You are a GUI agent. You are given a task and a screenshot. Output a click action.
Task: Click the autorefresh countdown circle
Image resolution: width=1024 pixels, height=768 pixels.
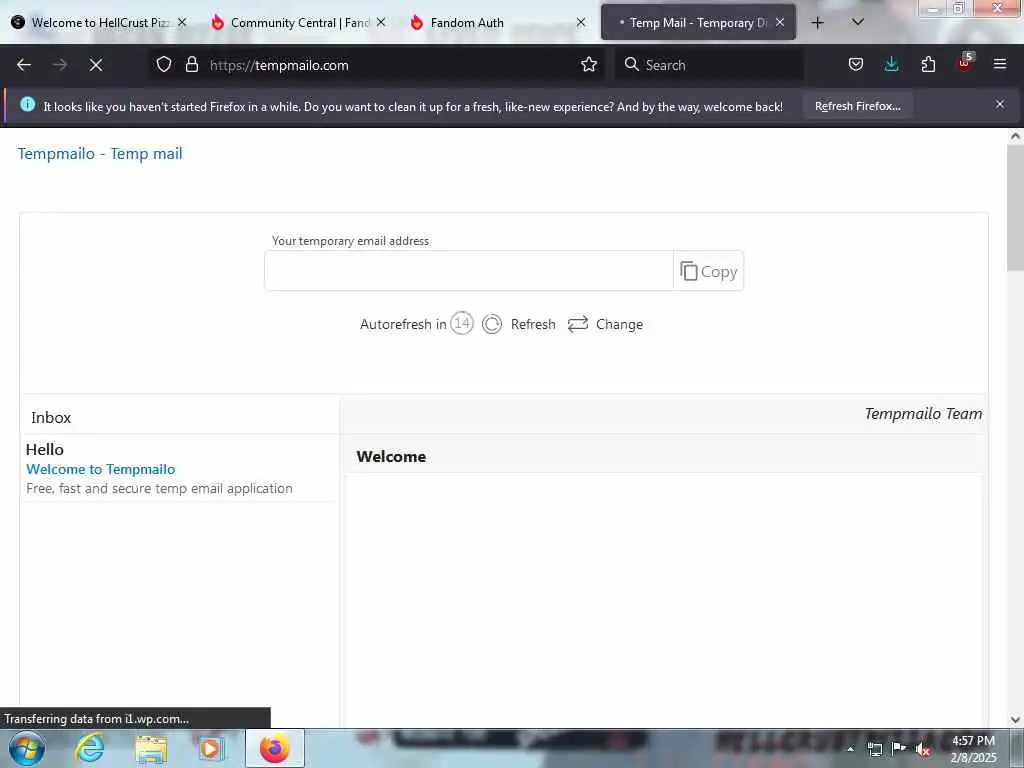pos(462,323)
